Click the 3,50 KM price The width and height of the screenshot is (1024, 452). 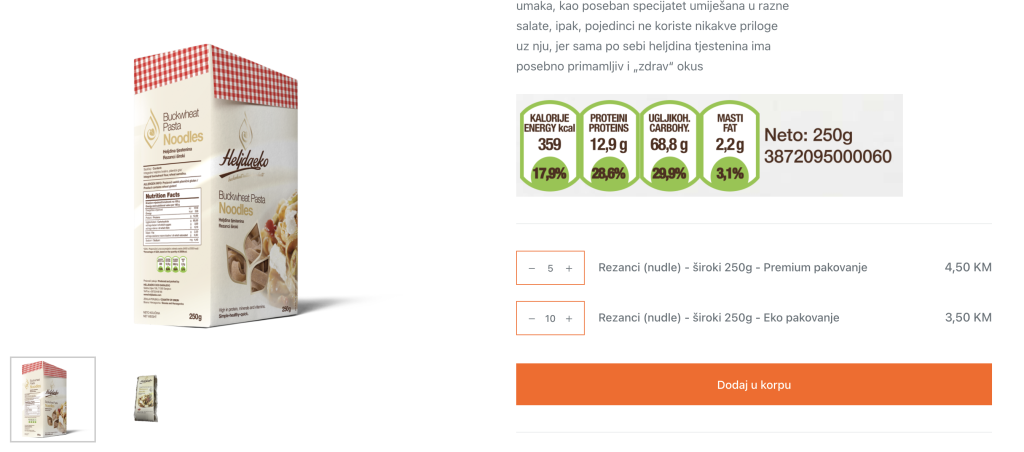click(968, 317)
